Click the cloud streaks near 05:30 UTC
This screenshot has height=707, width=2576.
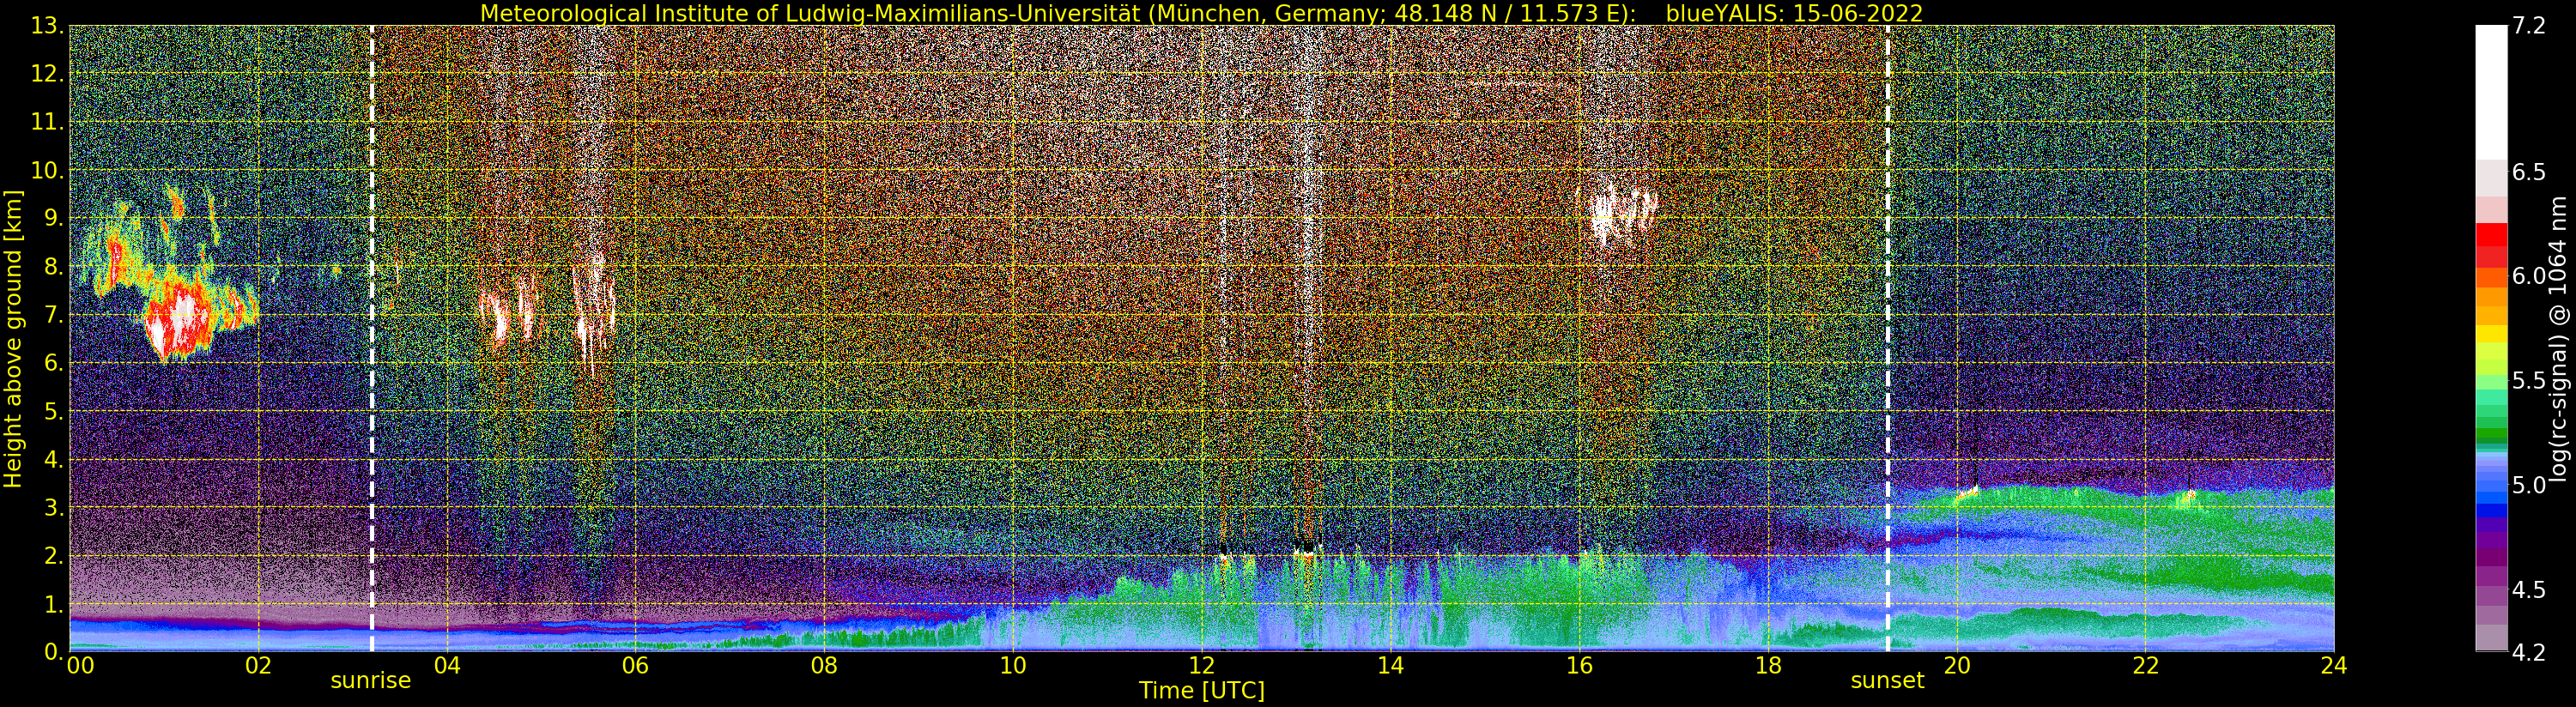tap(595, 313)
